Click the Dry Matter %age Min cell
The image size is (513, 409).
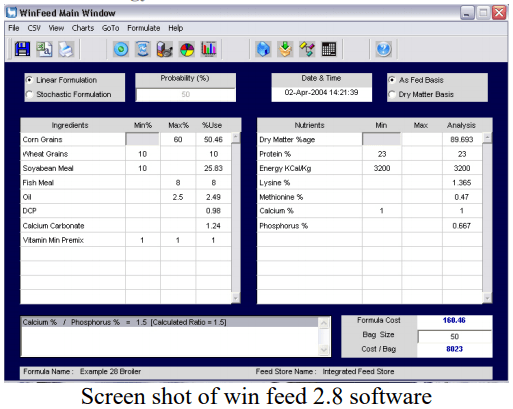click(x=381, y=139)
